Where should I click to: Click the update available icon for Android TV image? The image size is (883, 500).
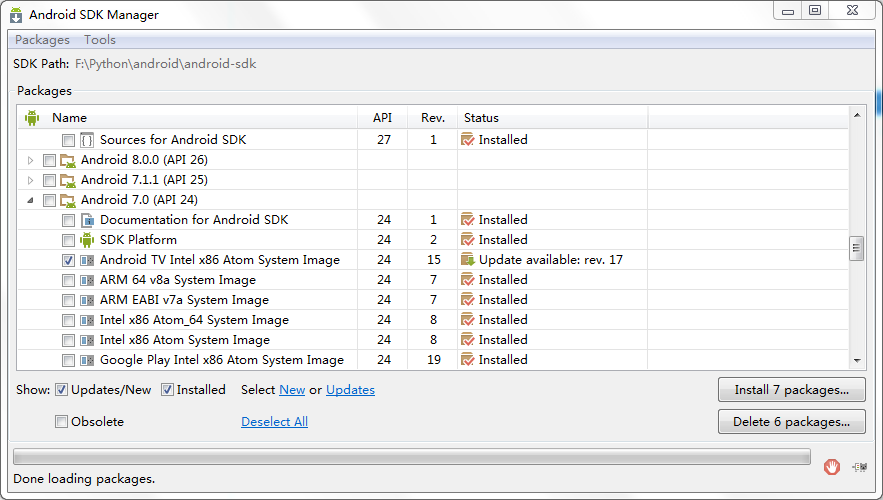468,260
